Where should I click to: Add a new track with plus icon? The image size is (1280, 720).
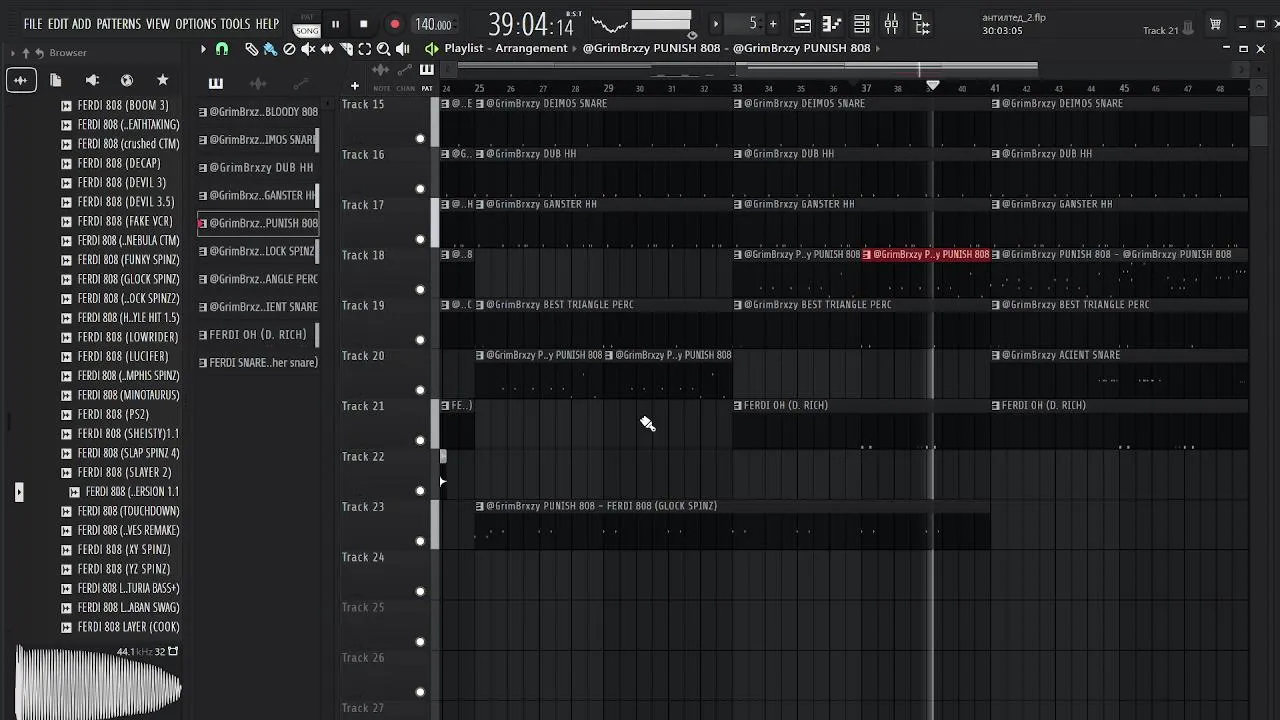point(354,86)
